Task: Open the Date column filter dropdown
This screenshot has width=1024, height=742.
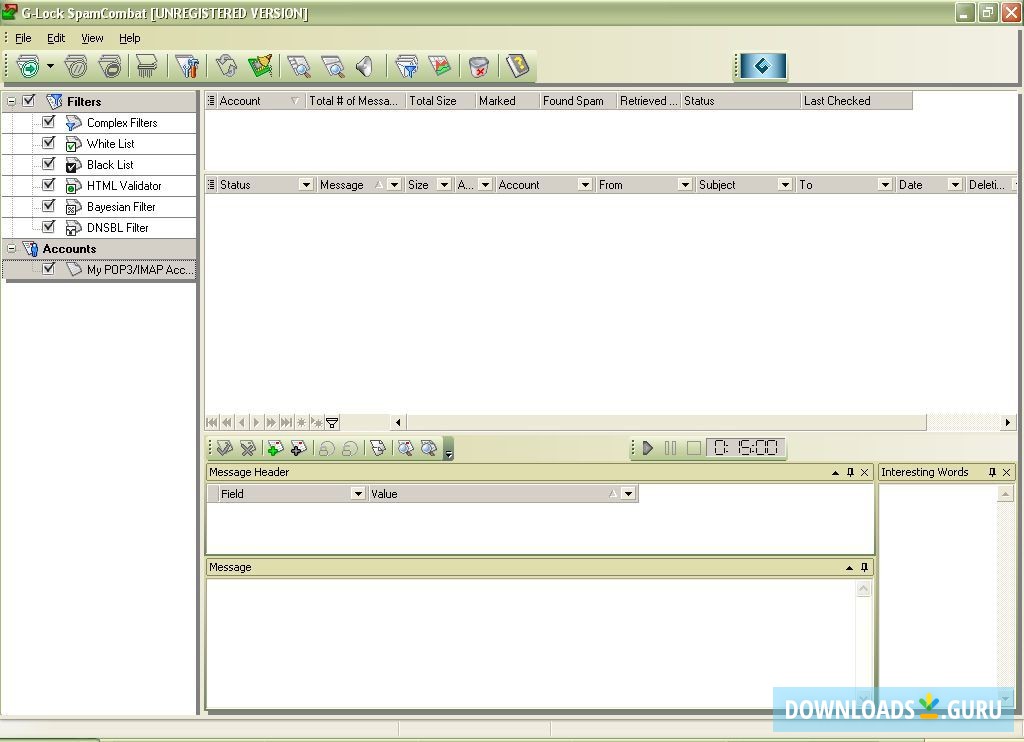Action: (x=955, y=185)
